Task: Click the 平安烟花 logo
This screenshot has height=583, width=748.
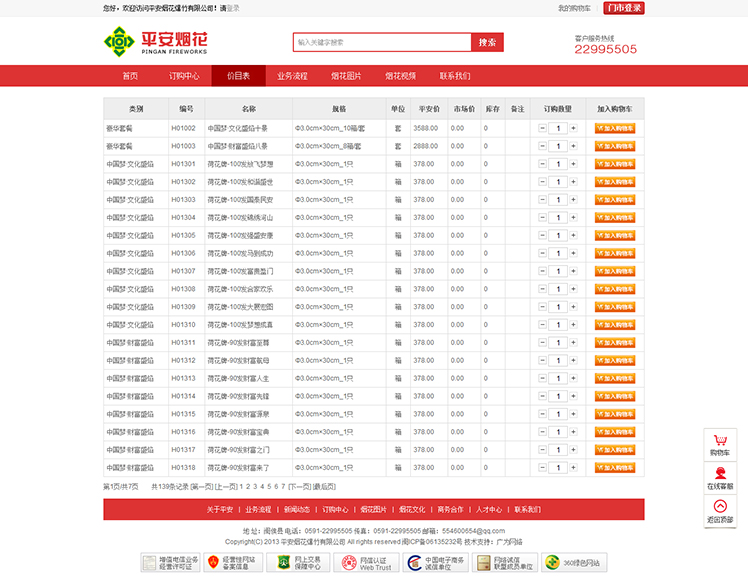Action: click(156, 42)
